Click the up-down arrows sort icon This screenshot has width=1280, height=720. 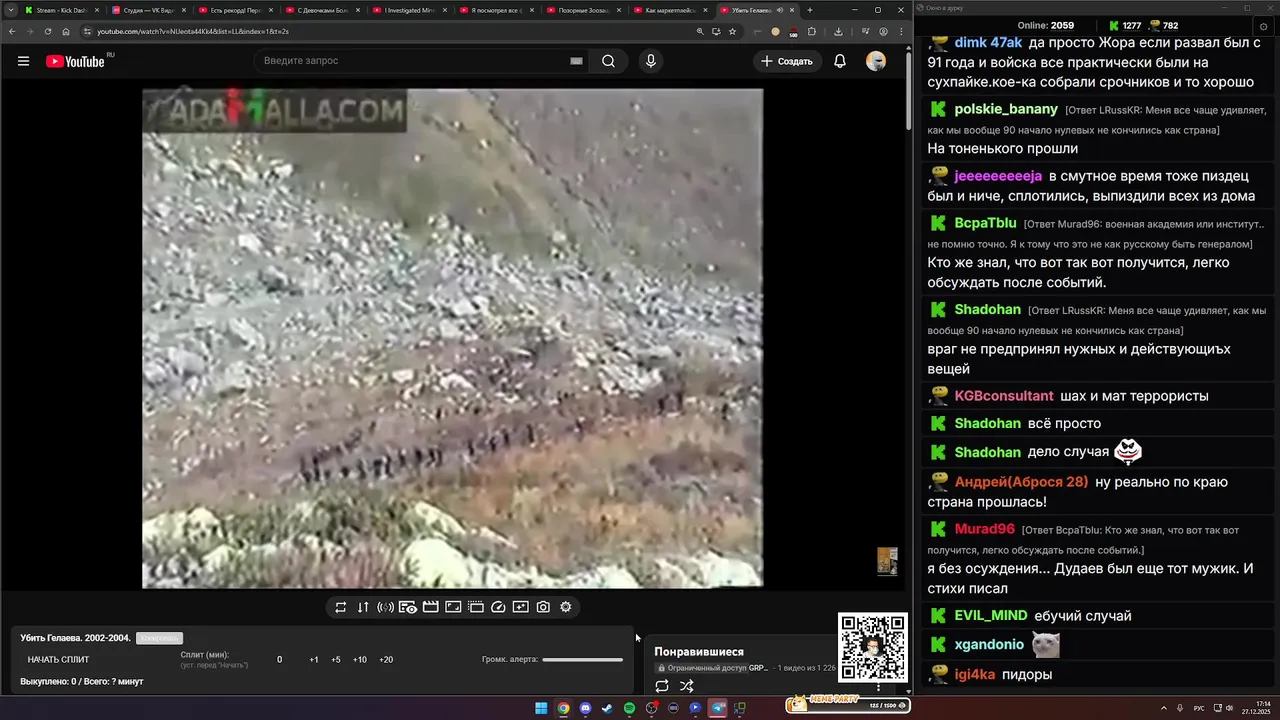click(363, 607)
